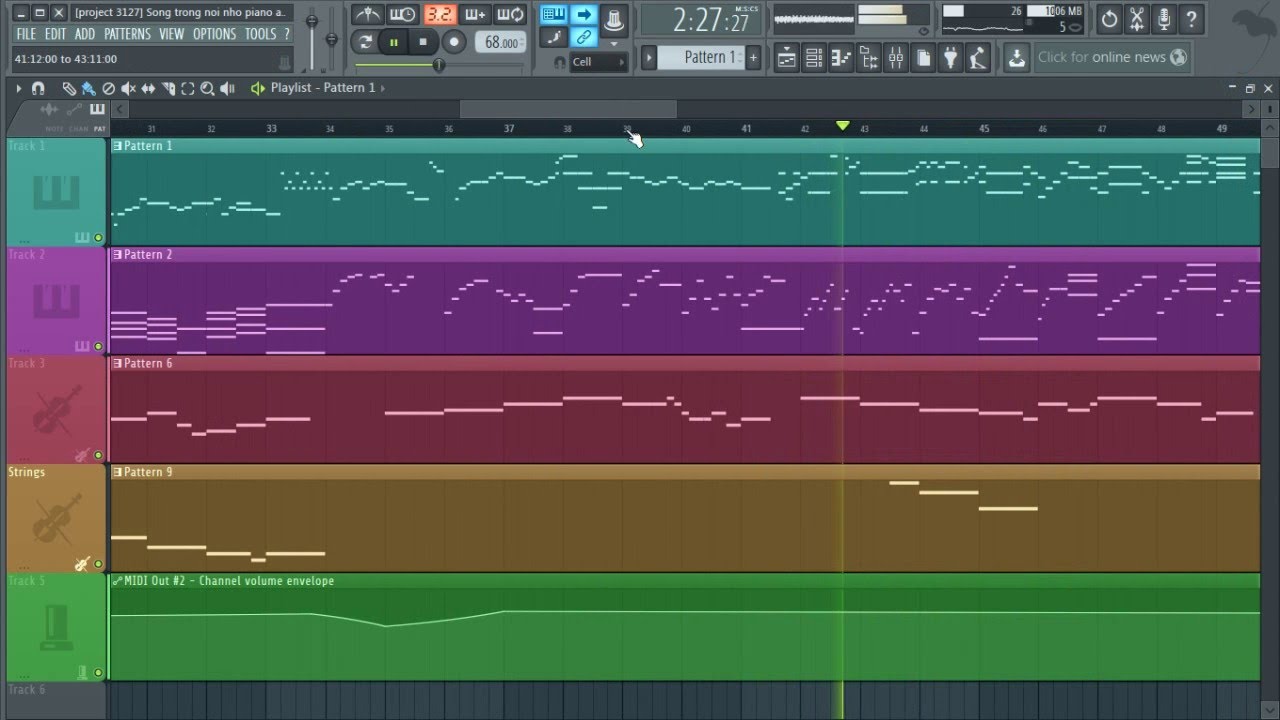Select the Delete tool in playlist toolbar
The height and width of the screenshot is (720, 1280).
(x=109, y=88)
